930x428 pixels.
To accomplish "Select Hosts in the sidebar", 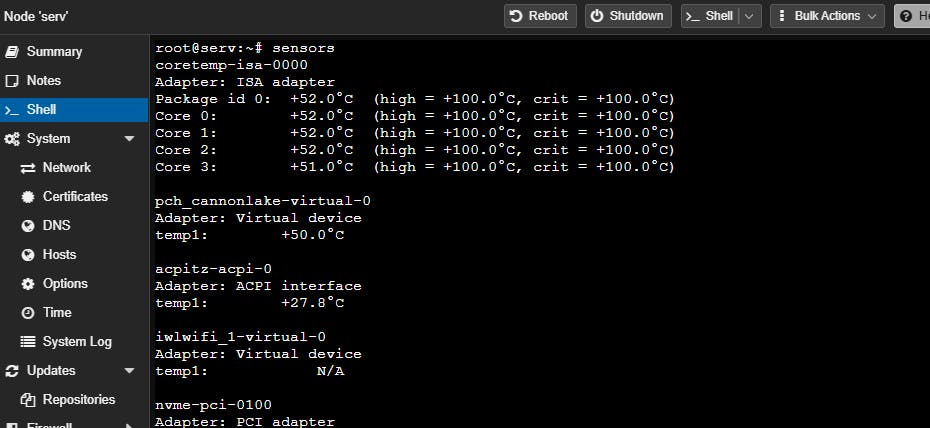I will click(x=59, y=255).
